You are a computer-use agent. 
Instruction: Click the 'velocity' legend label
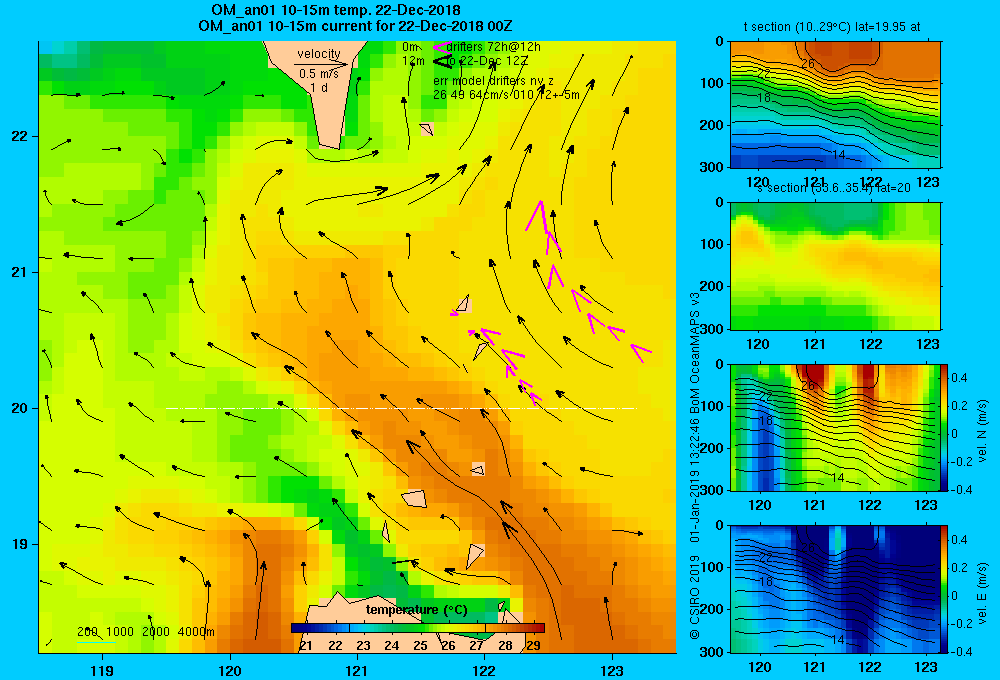(x=319, y=54)
